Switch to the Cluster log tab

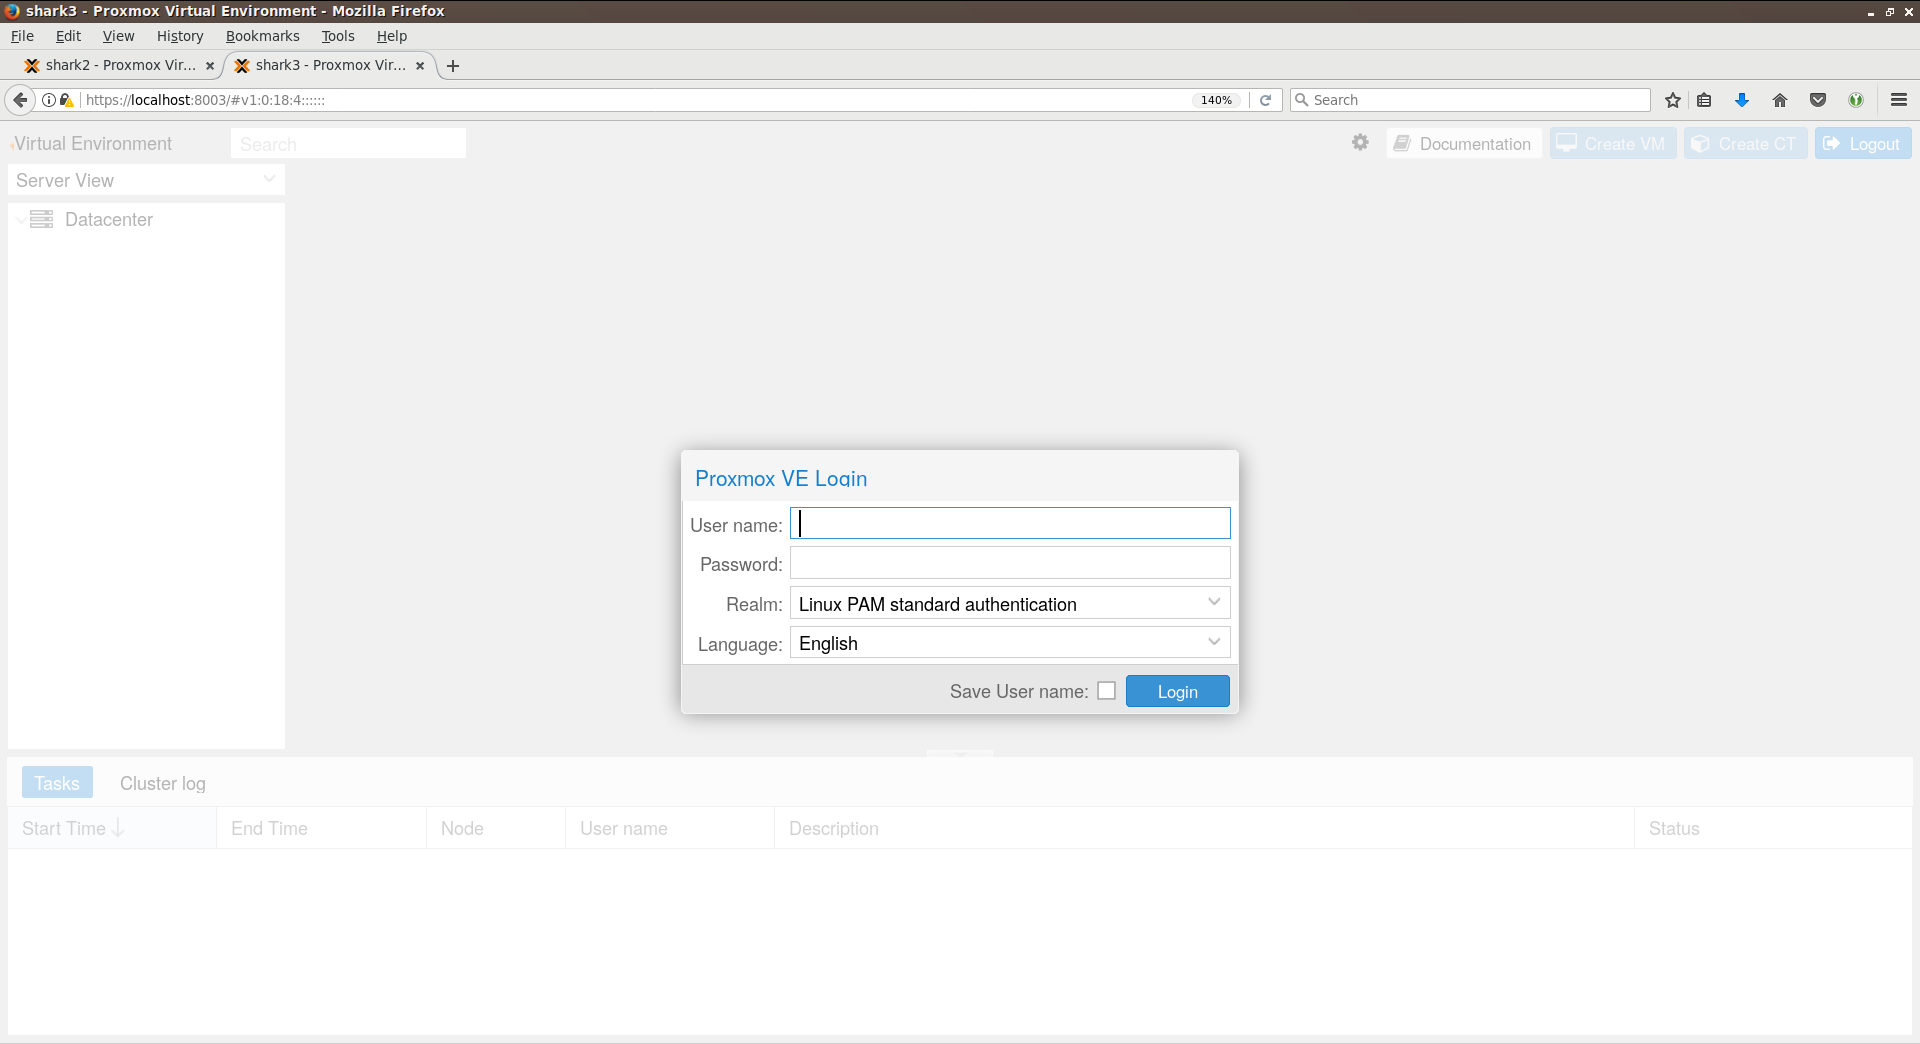[x=163, y=783]
